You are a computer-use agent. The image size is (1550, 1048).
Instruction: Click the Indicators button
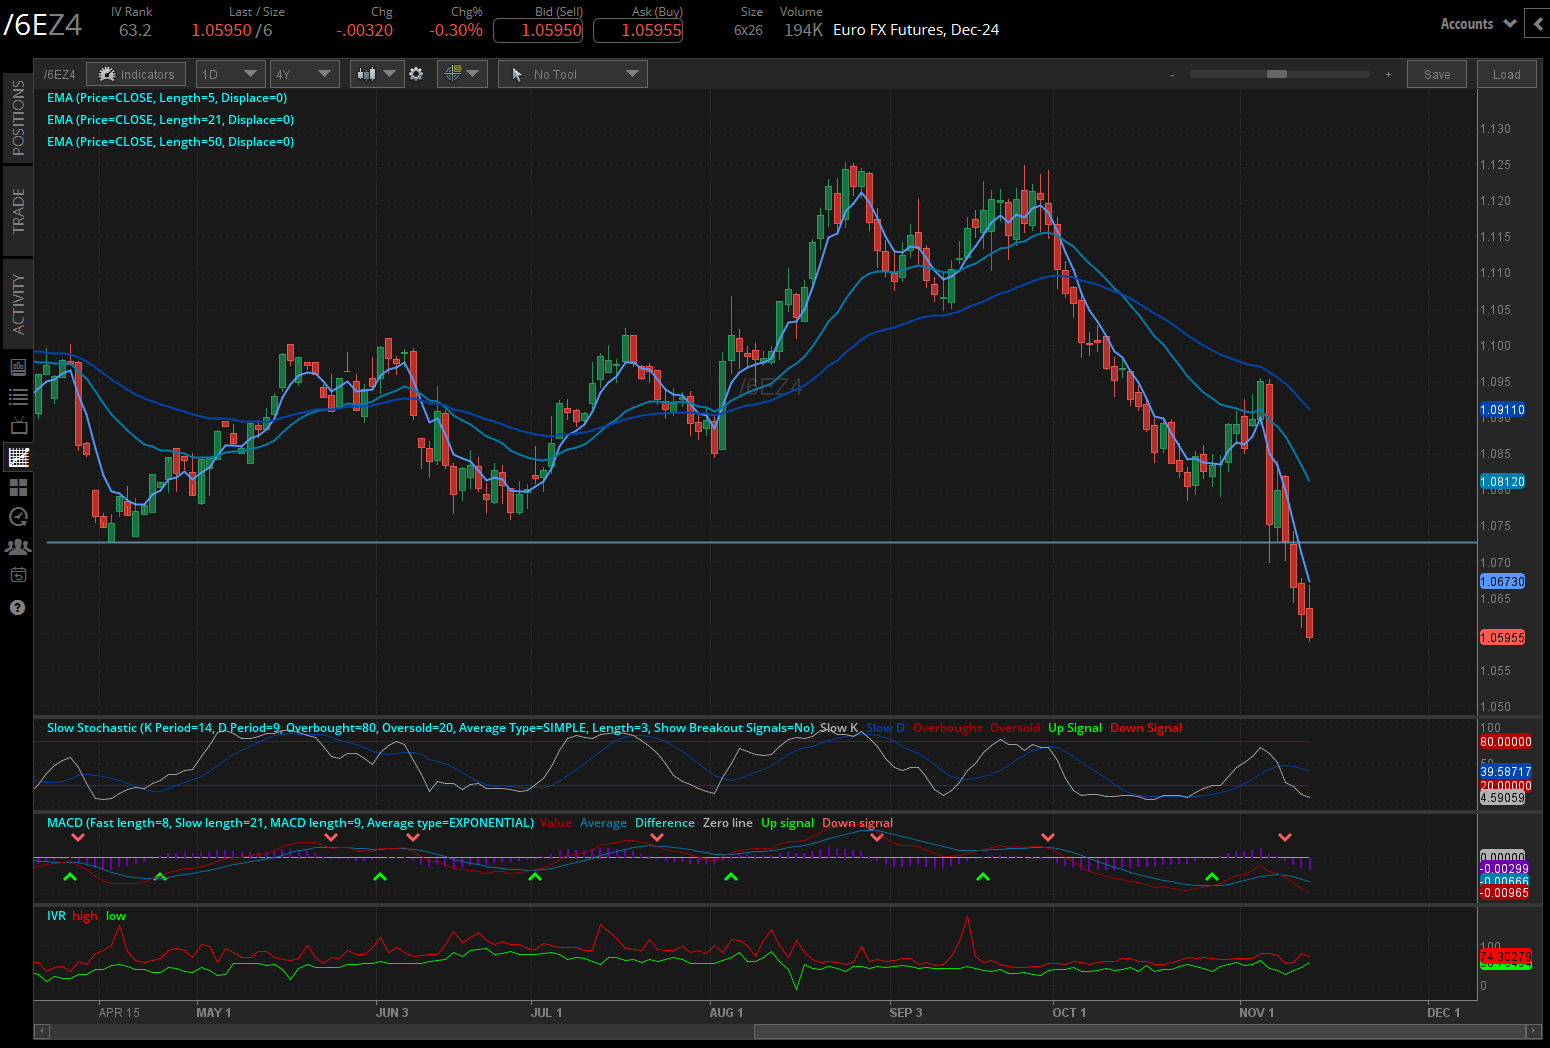[136, 74]
